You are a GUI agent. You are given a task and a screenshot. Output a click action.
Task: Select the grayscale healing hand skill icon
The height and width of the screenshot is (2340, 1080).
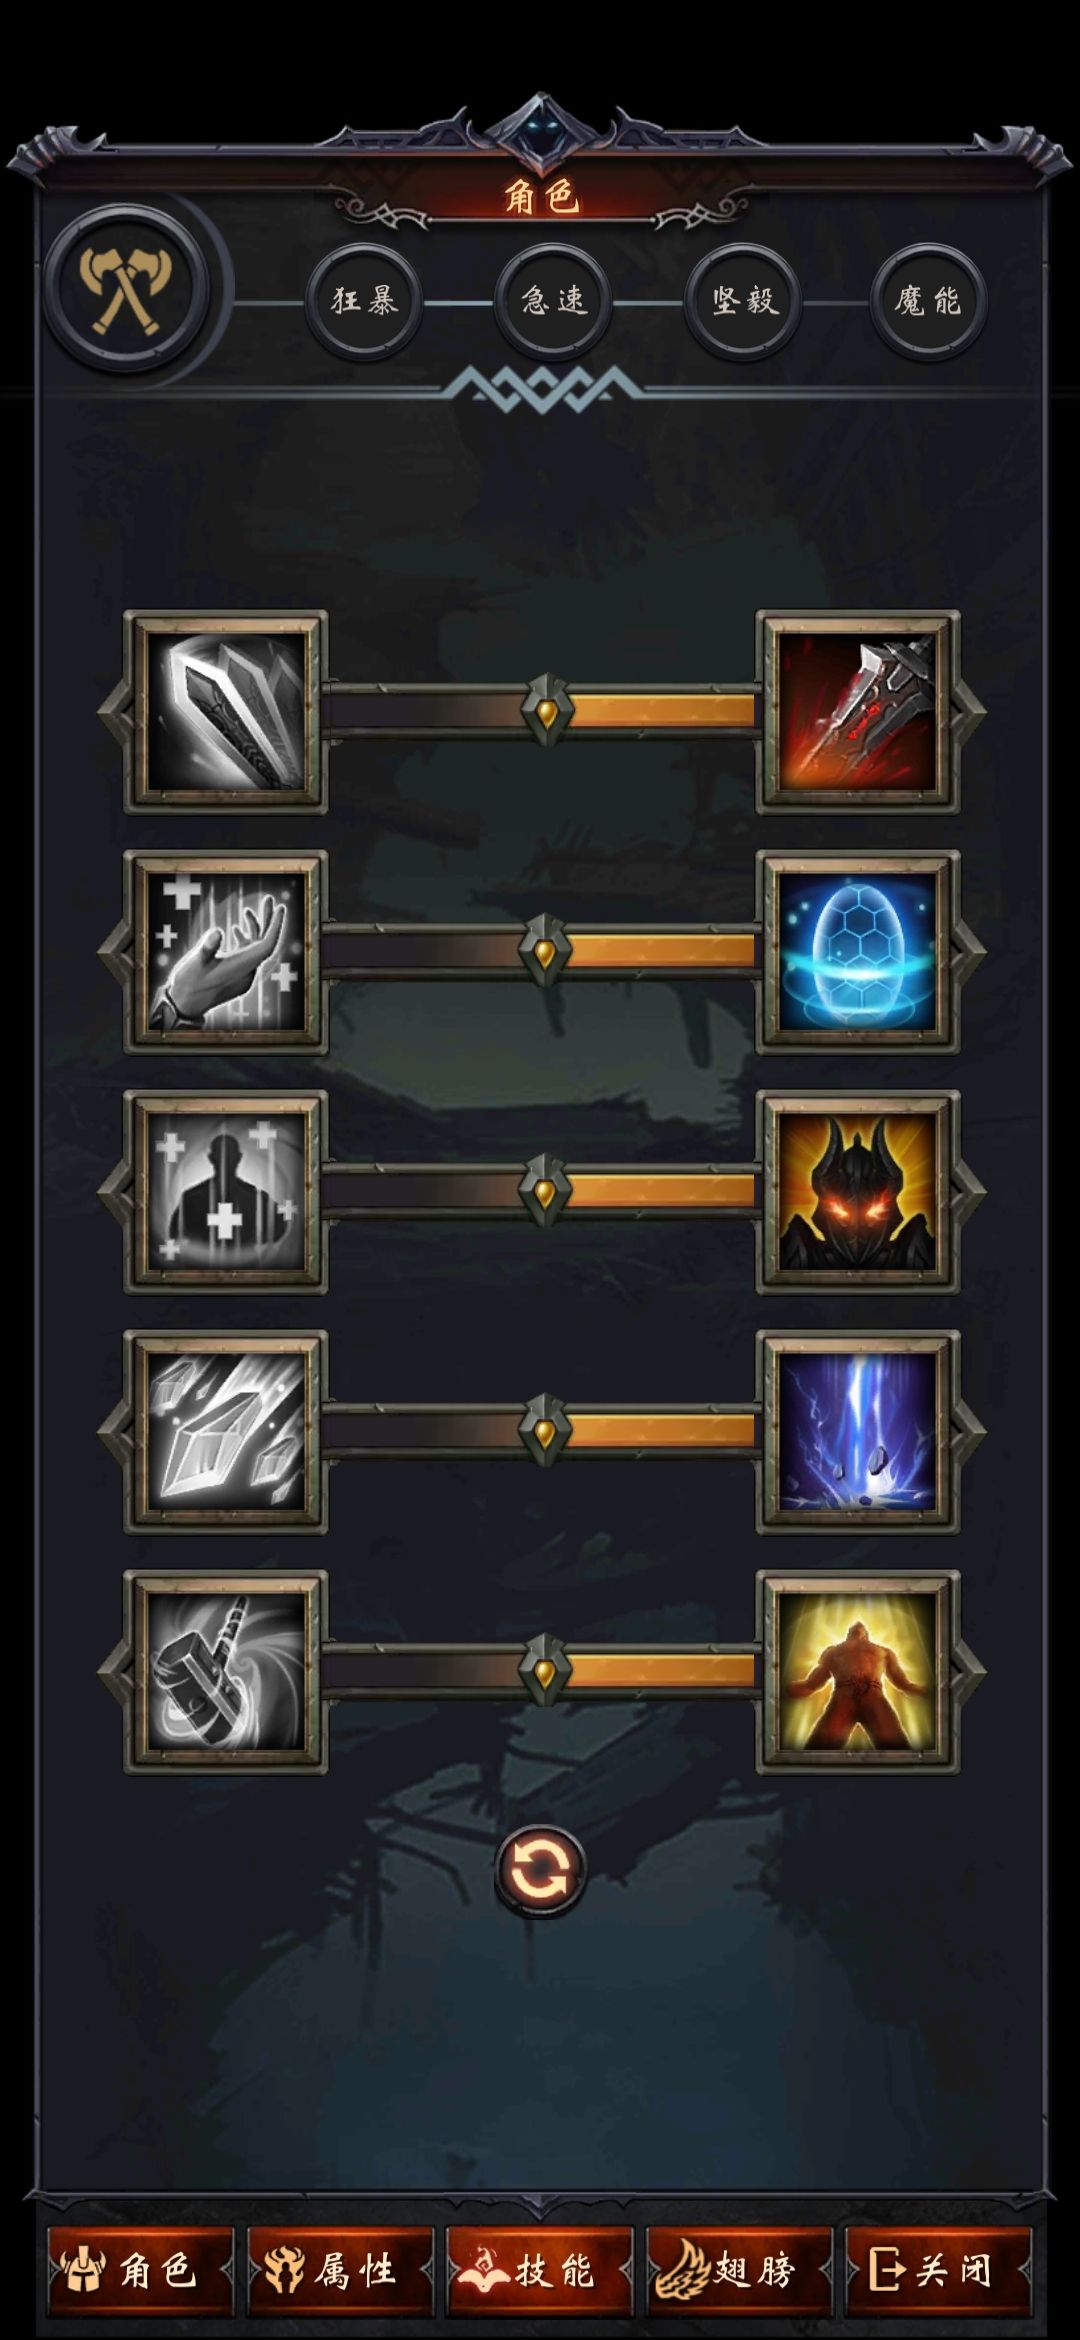click(x=226, y=952)
